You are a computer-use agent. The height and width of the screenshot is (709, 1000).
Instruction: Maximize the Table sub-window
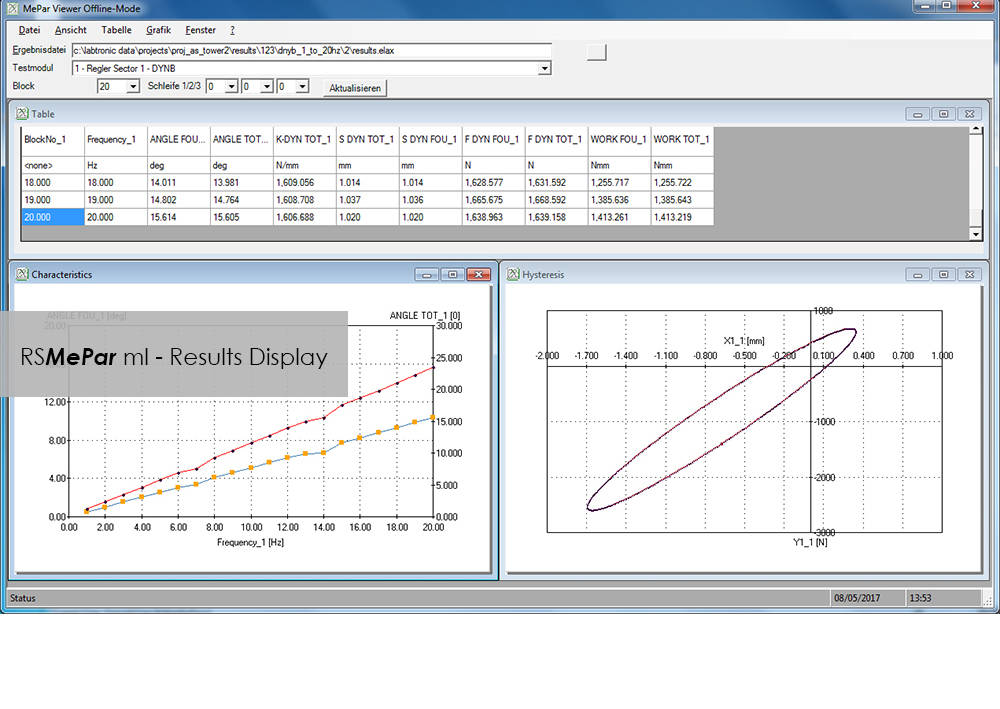point(944,114)
